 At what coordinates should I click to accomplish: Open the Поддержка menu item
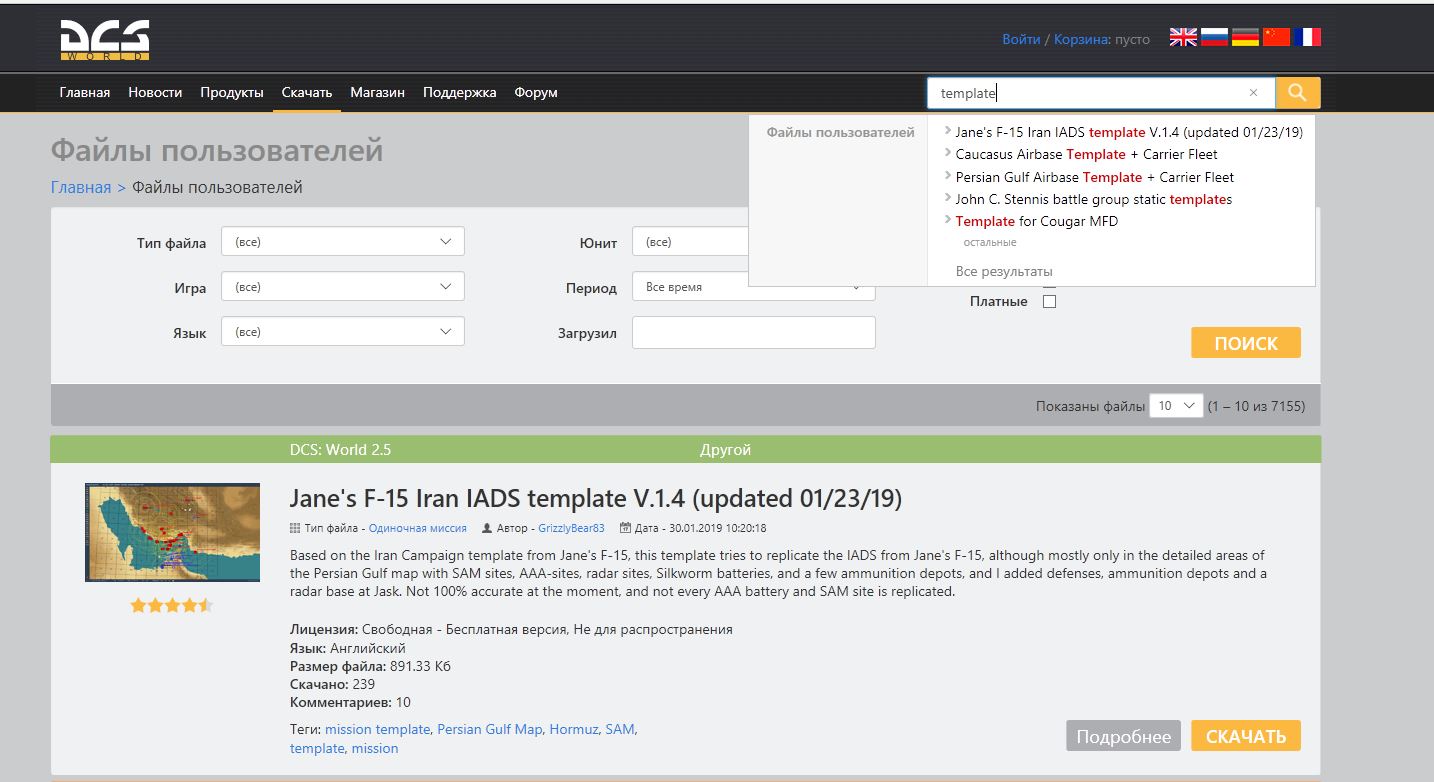[x=460, y=92]
